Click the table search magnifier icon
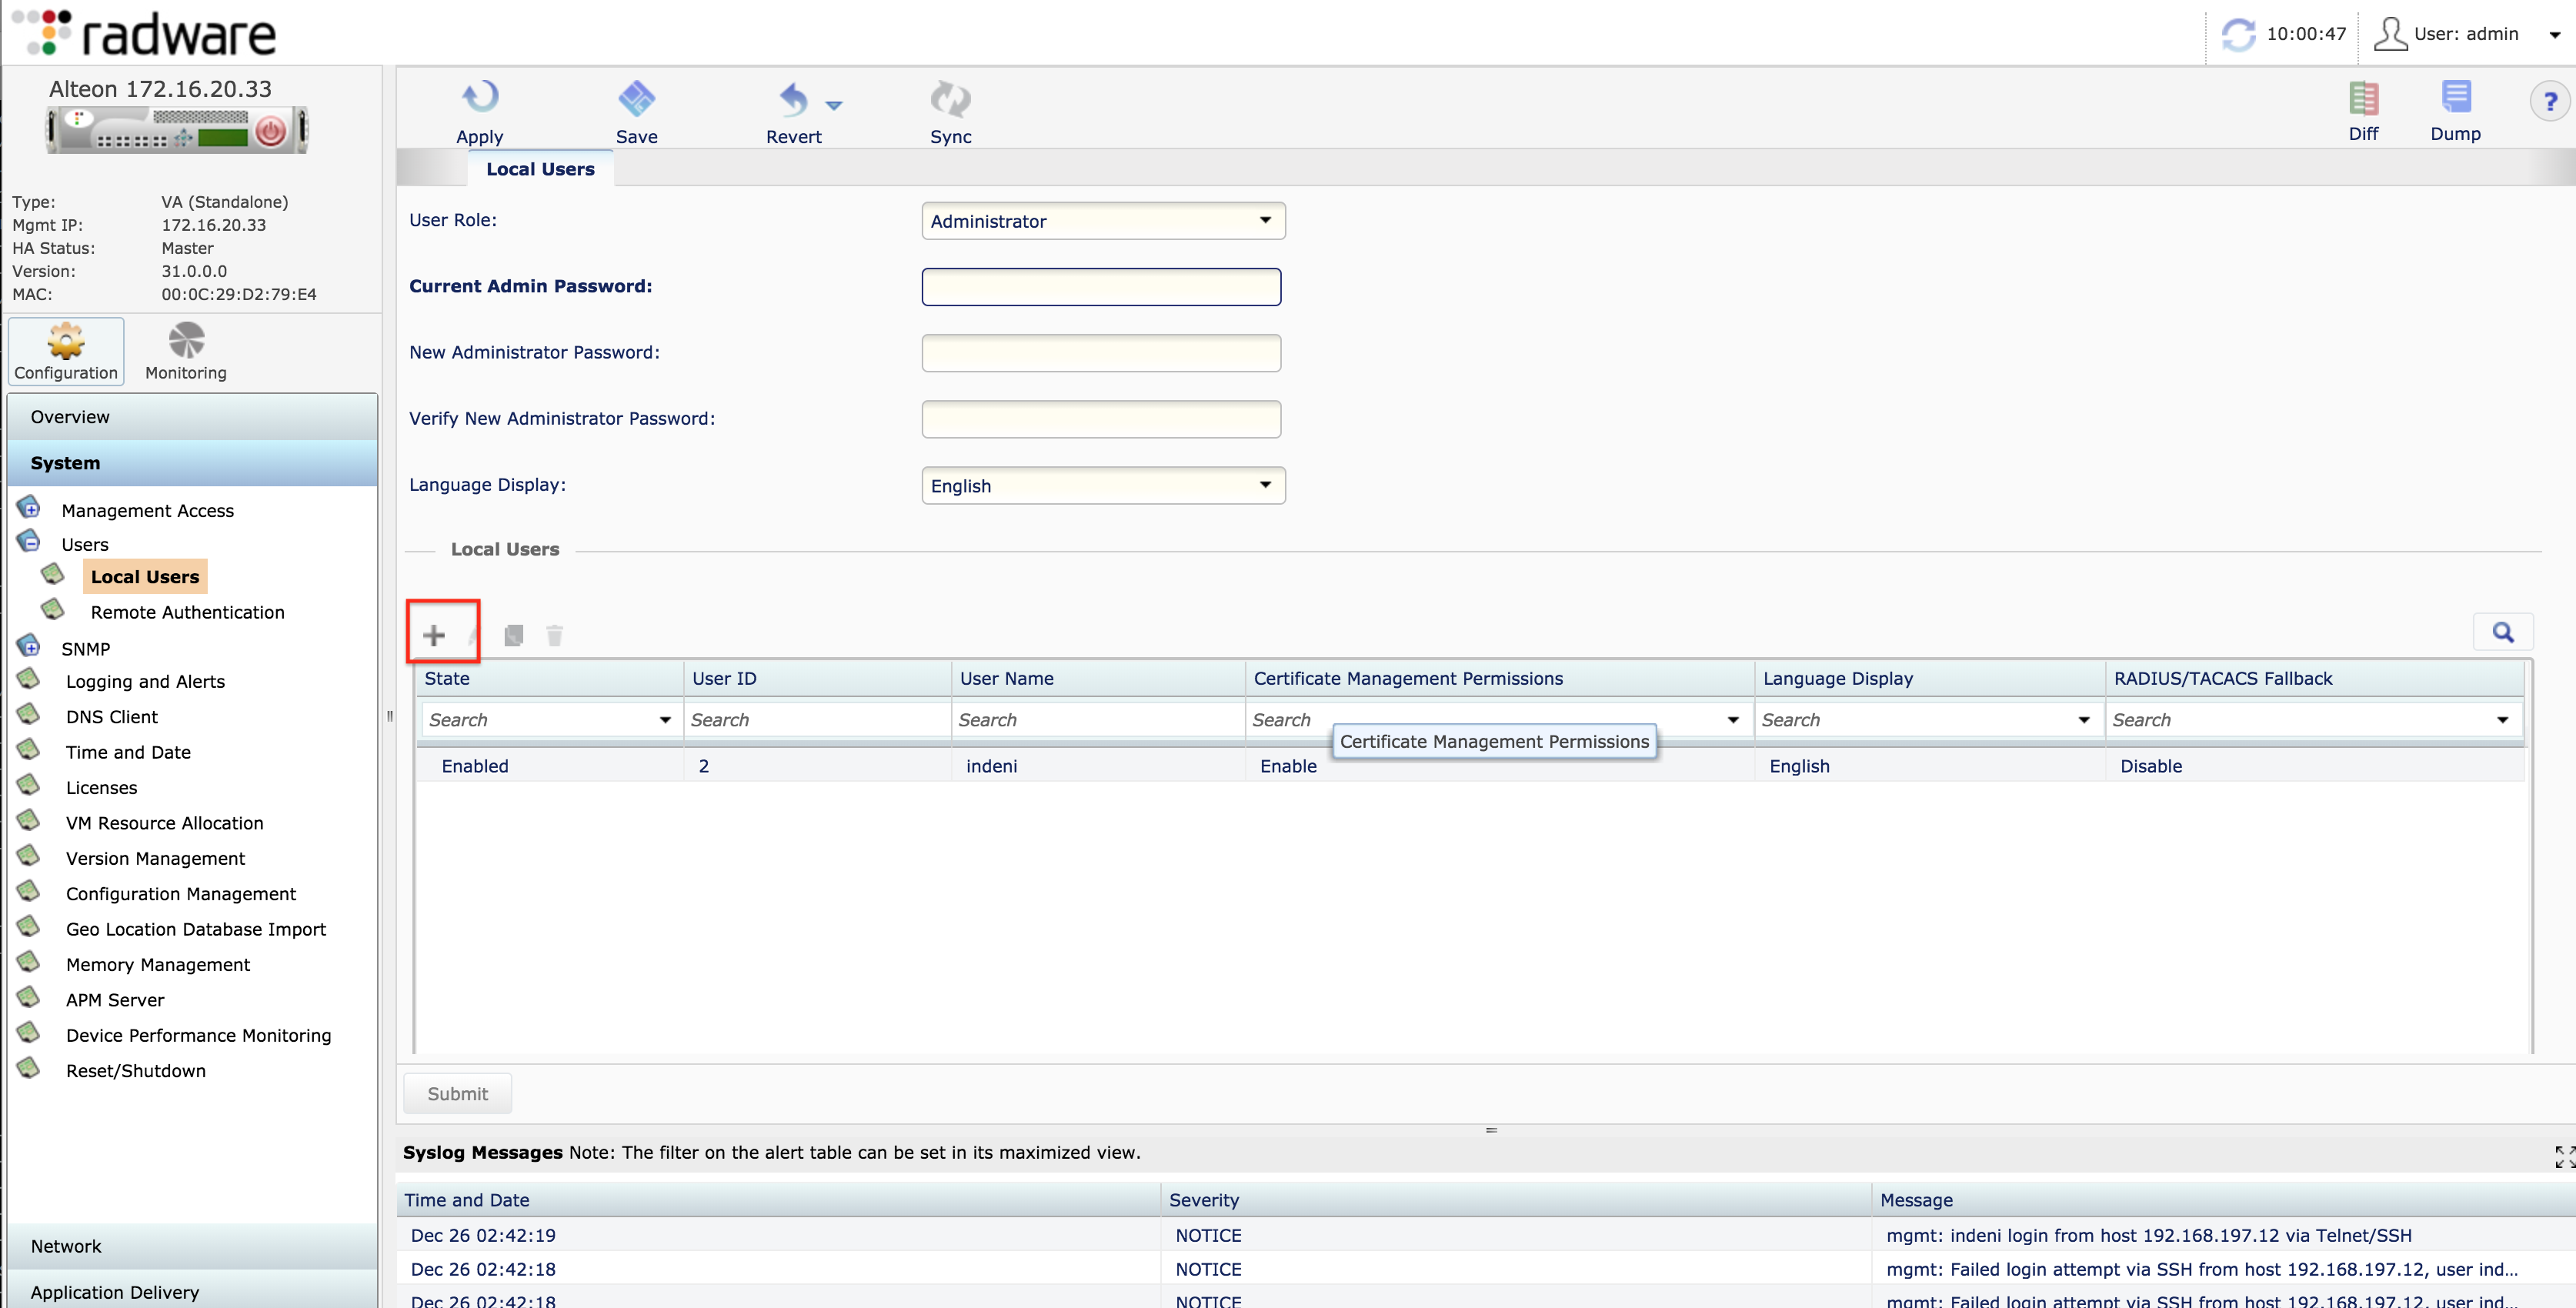 pyautogui.click(x=2502, y=632)
